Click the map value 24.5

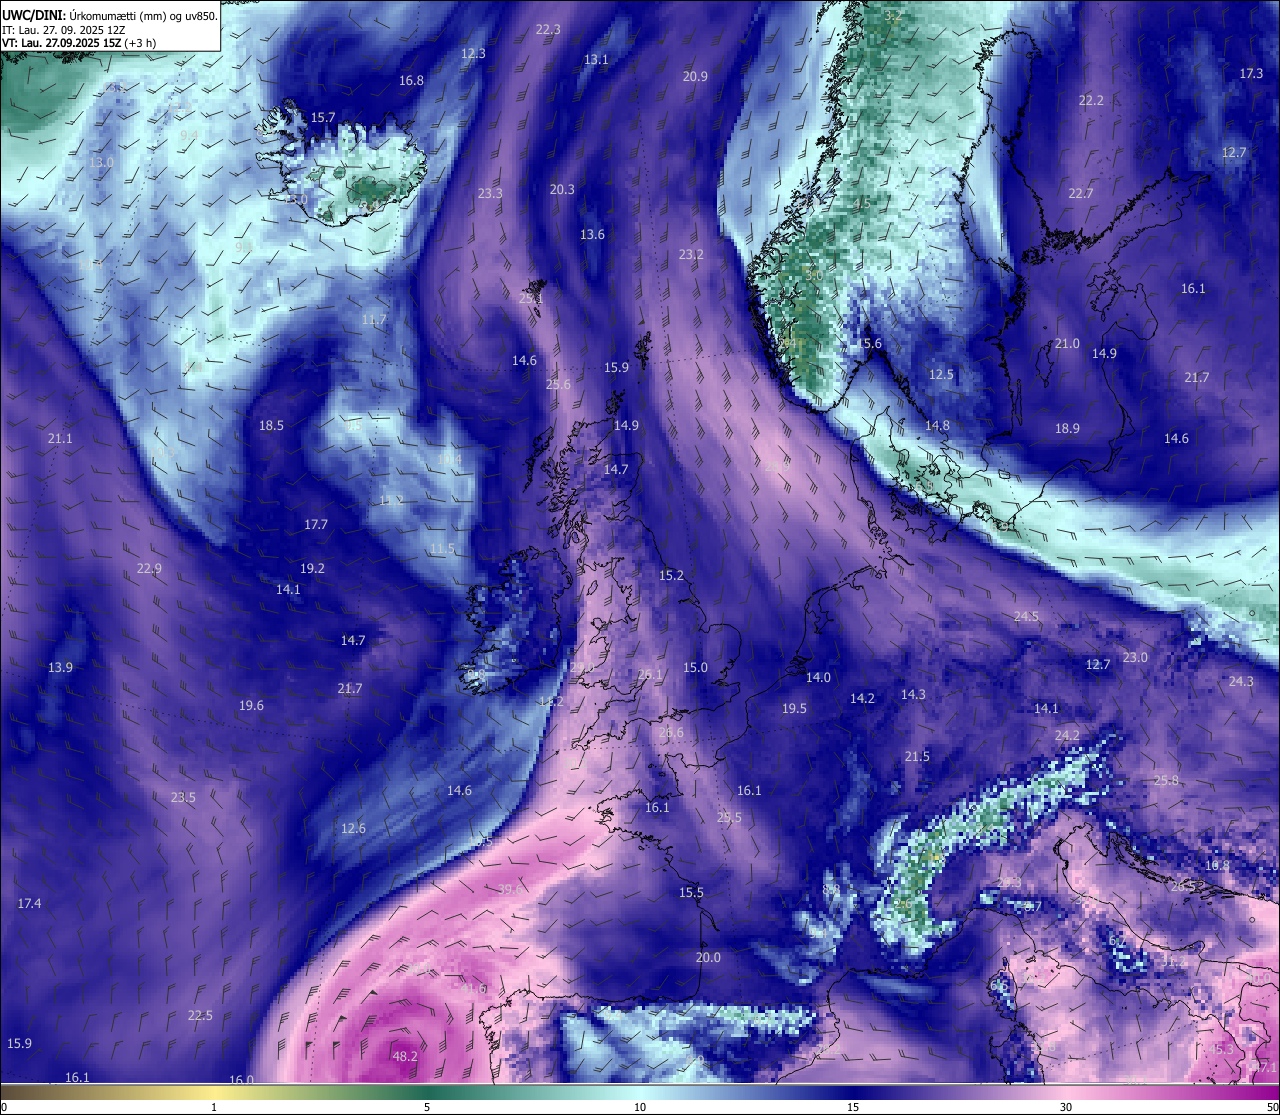[1026, 617]
